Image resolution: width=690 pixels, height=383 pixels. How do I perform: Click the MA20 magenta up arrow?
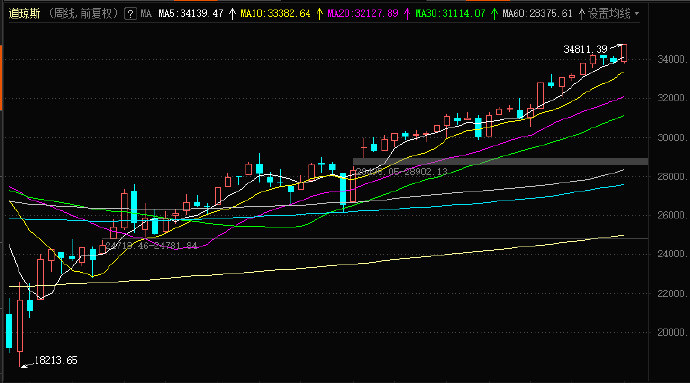407,14
